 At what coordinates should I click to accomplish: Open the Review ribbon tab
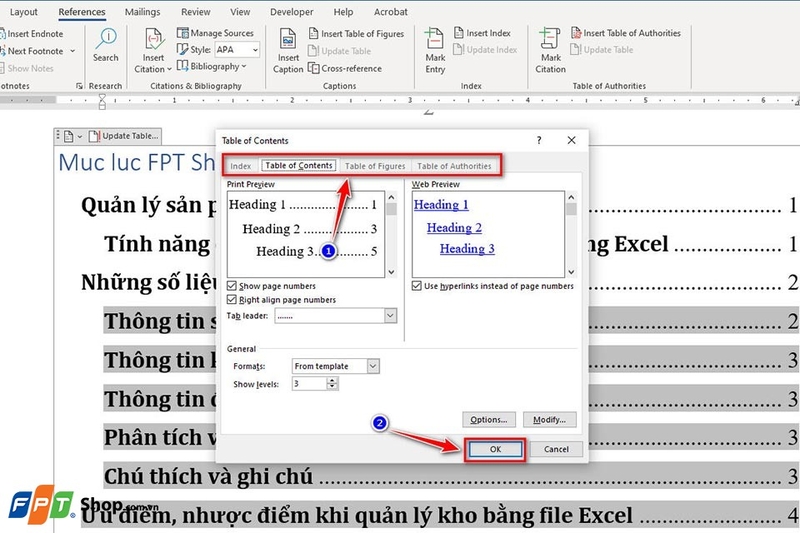[x=195, y=12]
